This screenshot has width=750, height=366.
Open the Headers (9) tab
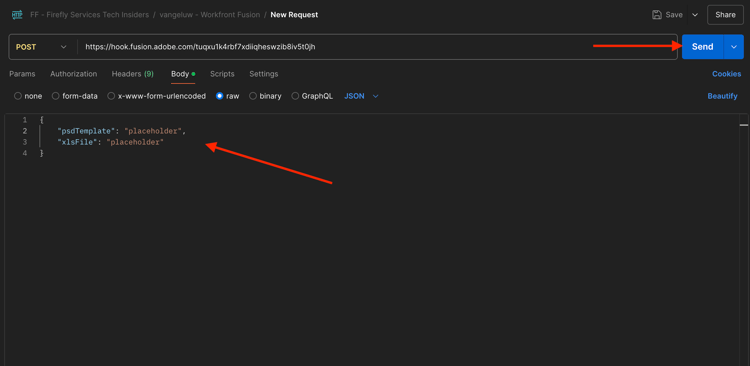[x=132, y=74]
